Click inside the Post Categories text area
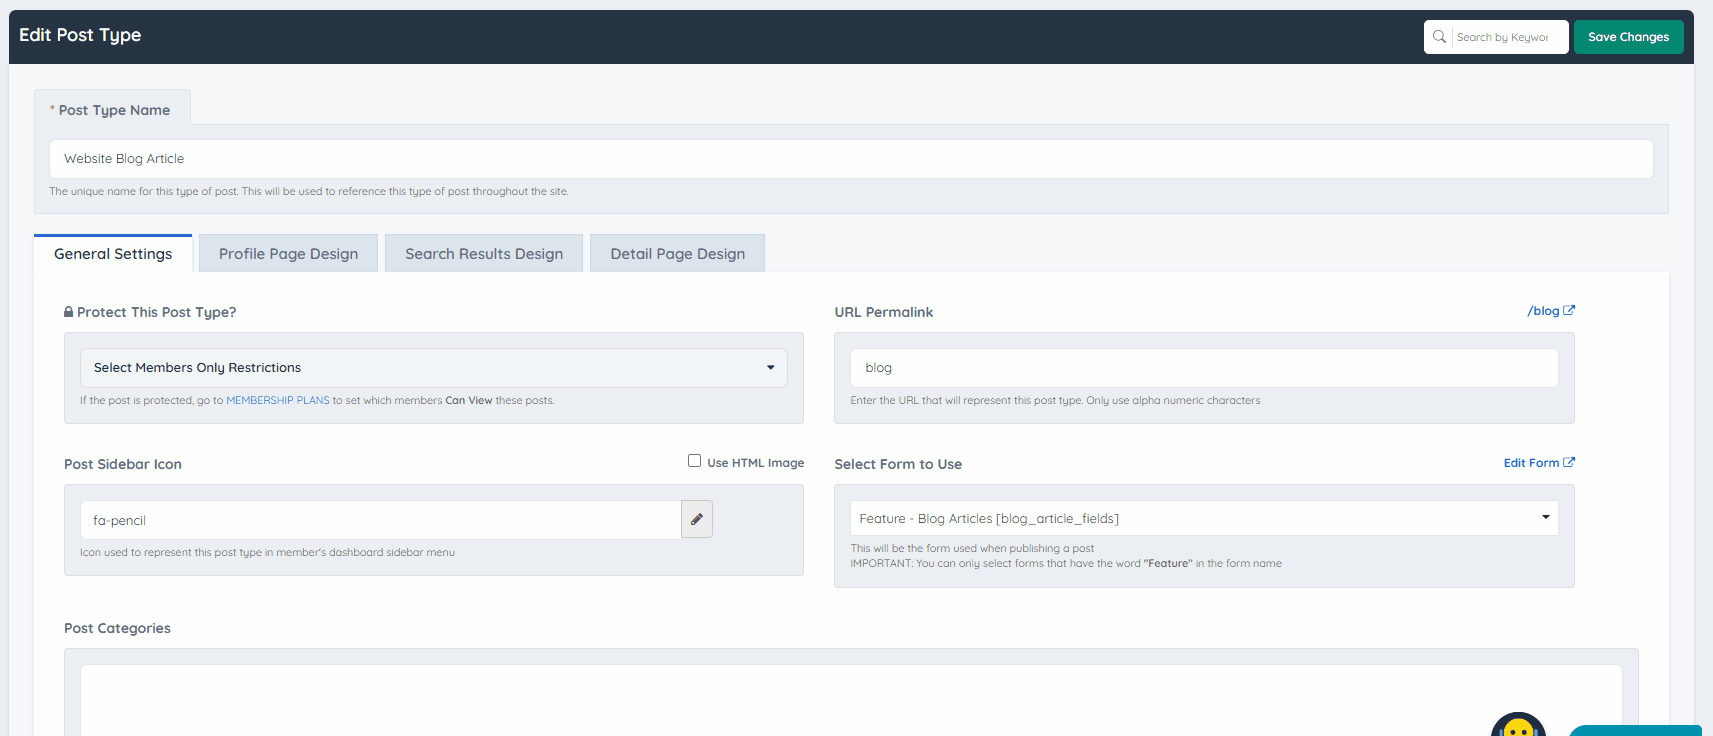This screenshot has width=1713, height=736. [x=851, y=700]
